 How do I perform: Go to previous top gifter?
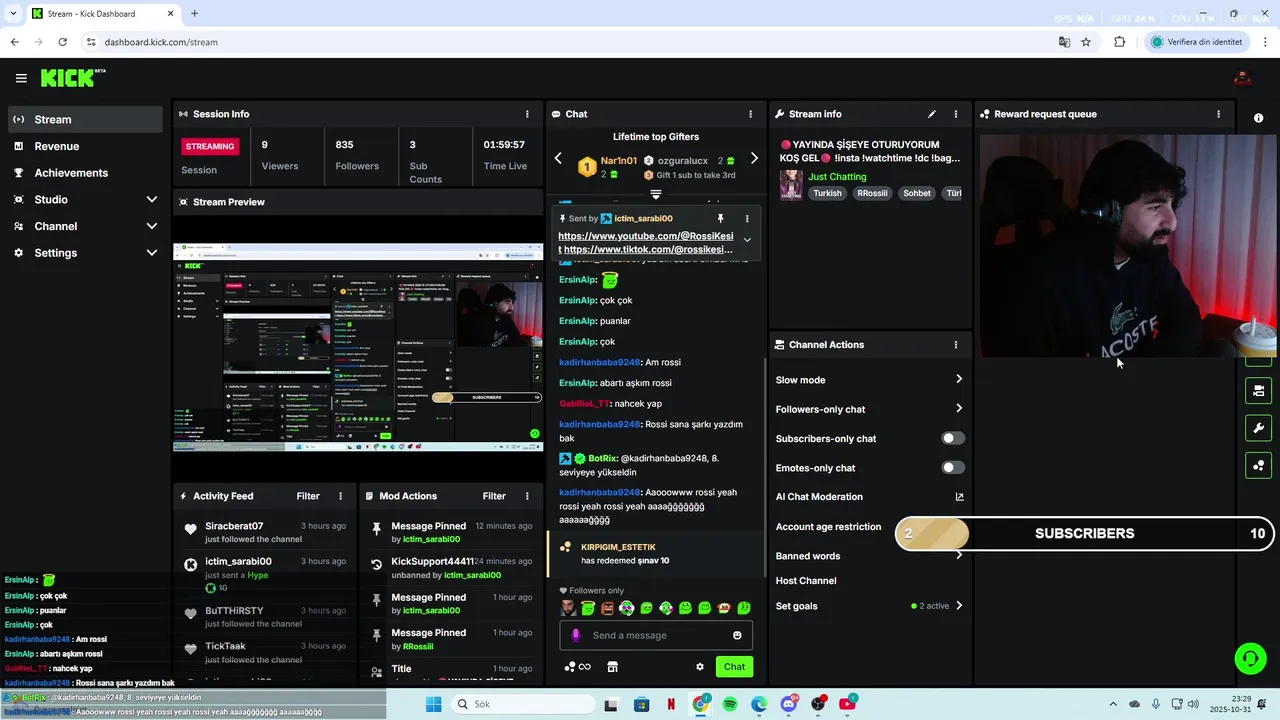[558, 158]
